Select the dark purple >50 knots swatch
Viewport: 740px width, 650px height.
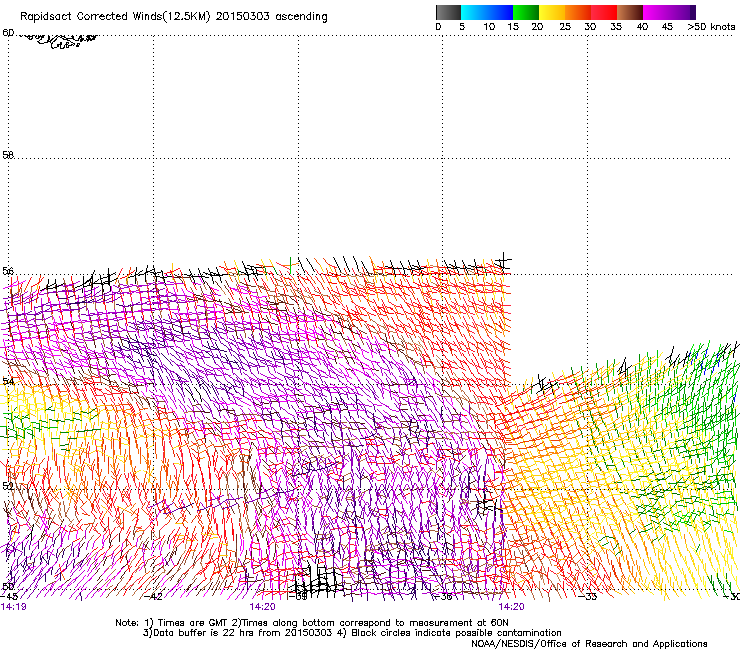[692, 12]
